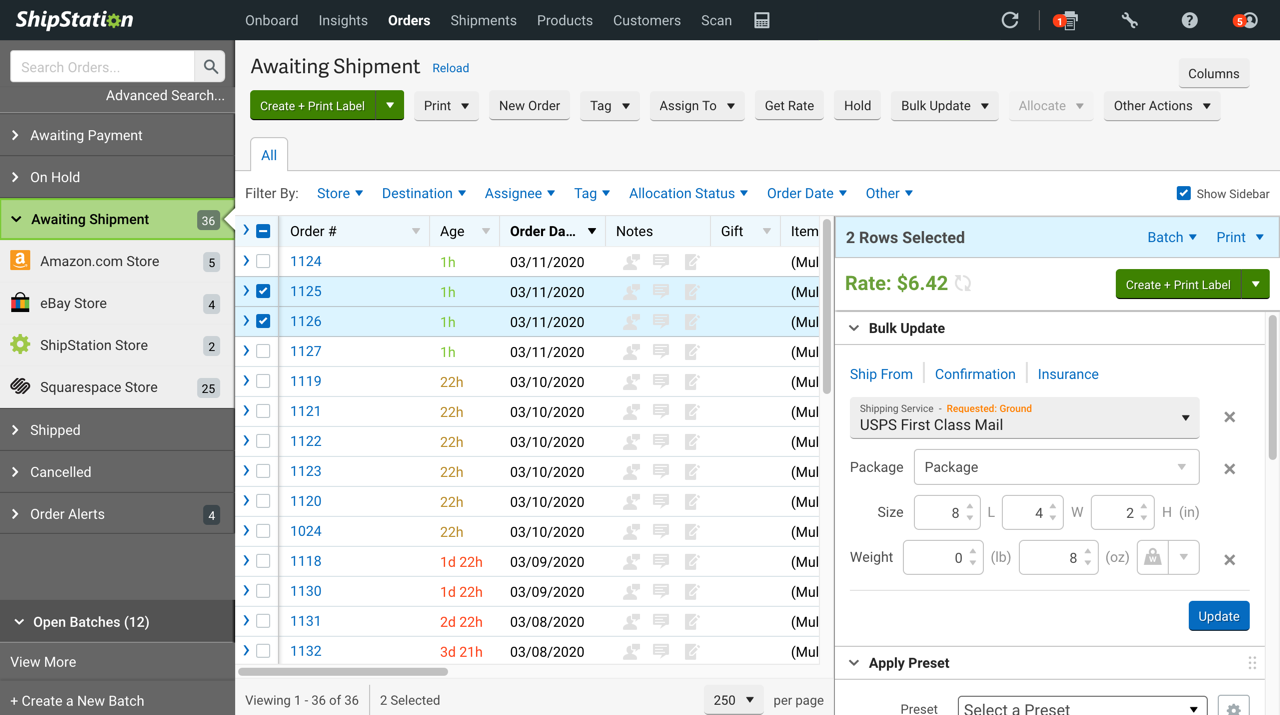1280x715 pixels.
Task: Open the Other Actions dropdown
Action: click(x=1162, y=105)
